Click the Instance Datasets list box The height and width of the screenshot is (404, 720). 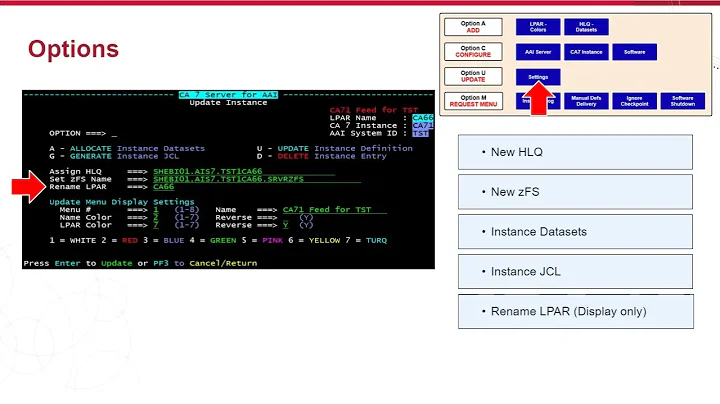click(575, 232)
